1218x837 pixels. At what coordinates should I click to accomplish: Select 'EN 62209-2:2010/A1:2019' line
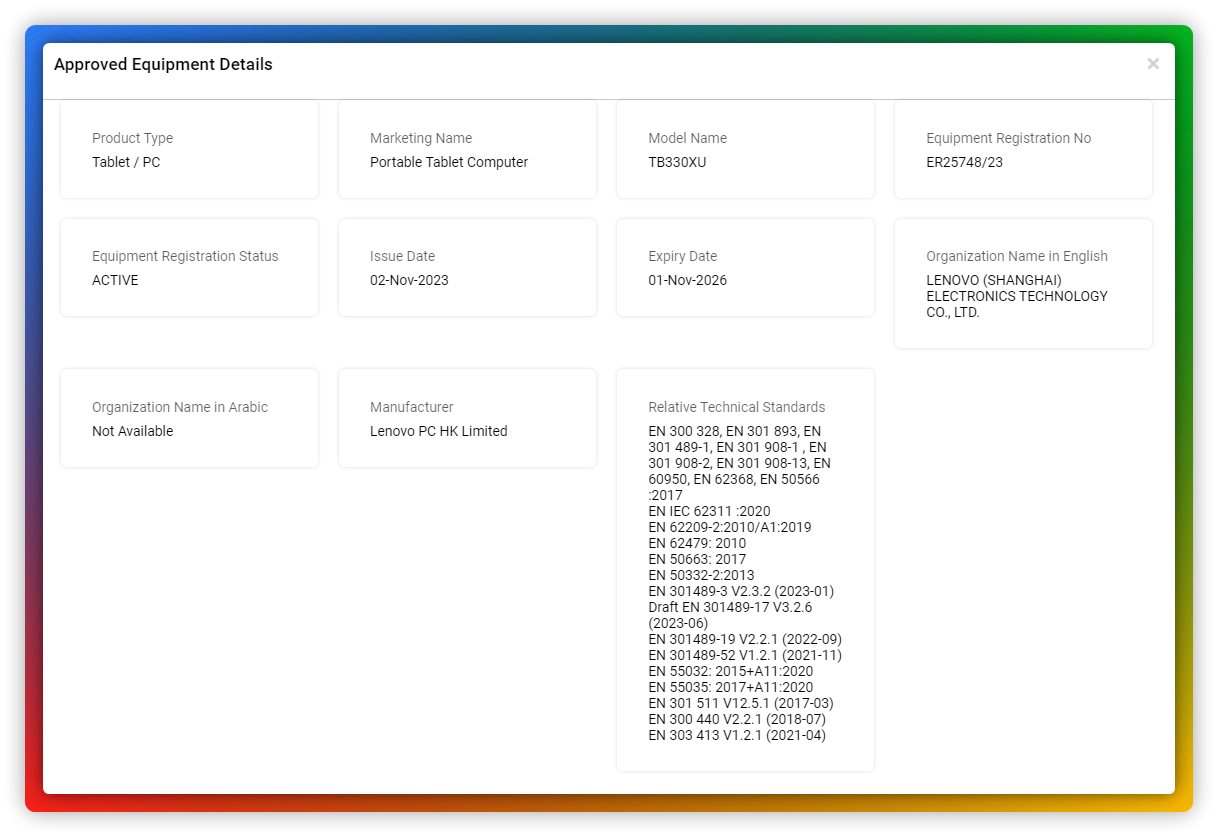pos(730,527)
